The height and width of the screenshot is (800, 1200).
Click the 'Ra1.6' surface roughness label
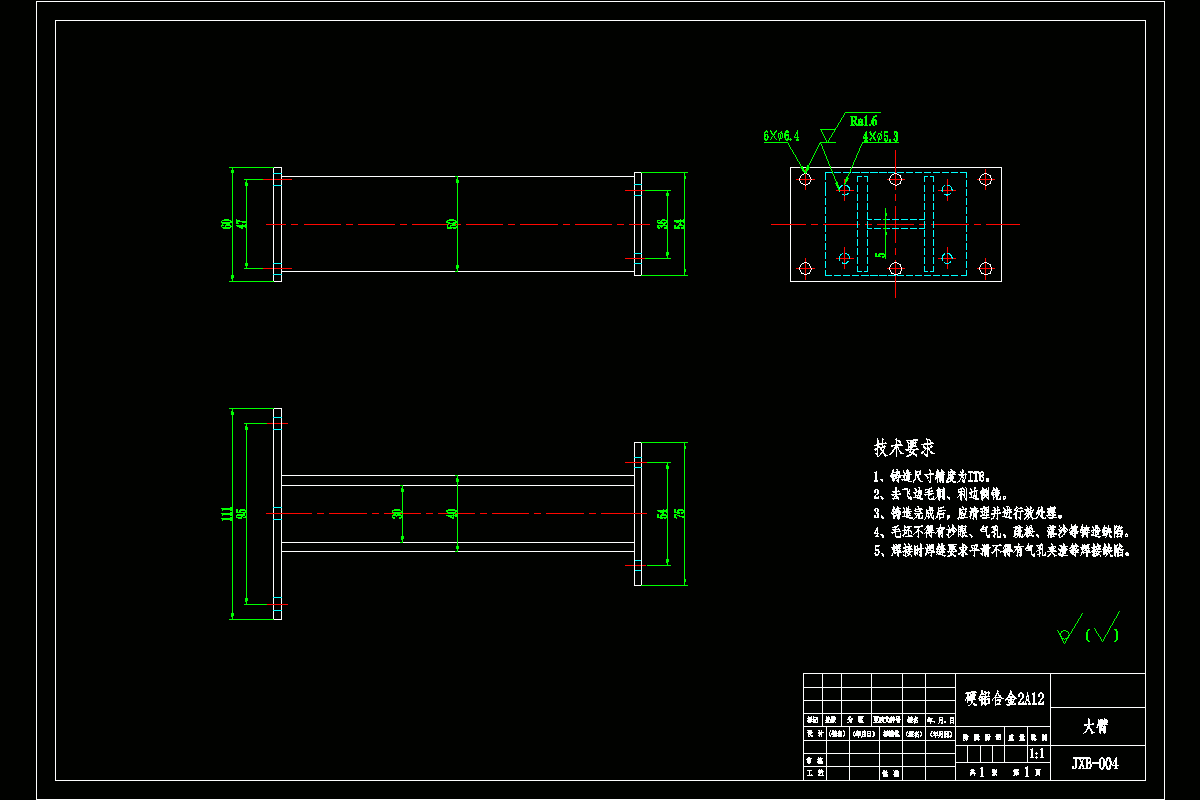863,120
